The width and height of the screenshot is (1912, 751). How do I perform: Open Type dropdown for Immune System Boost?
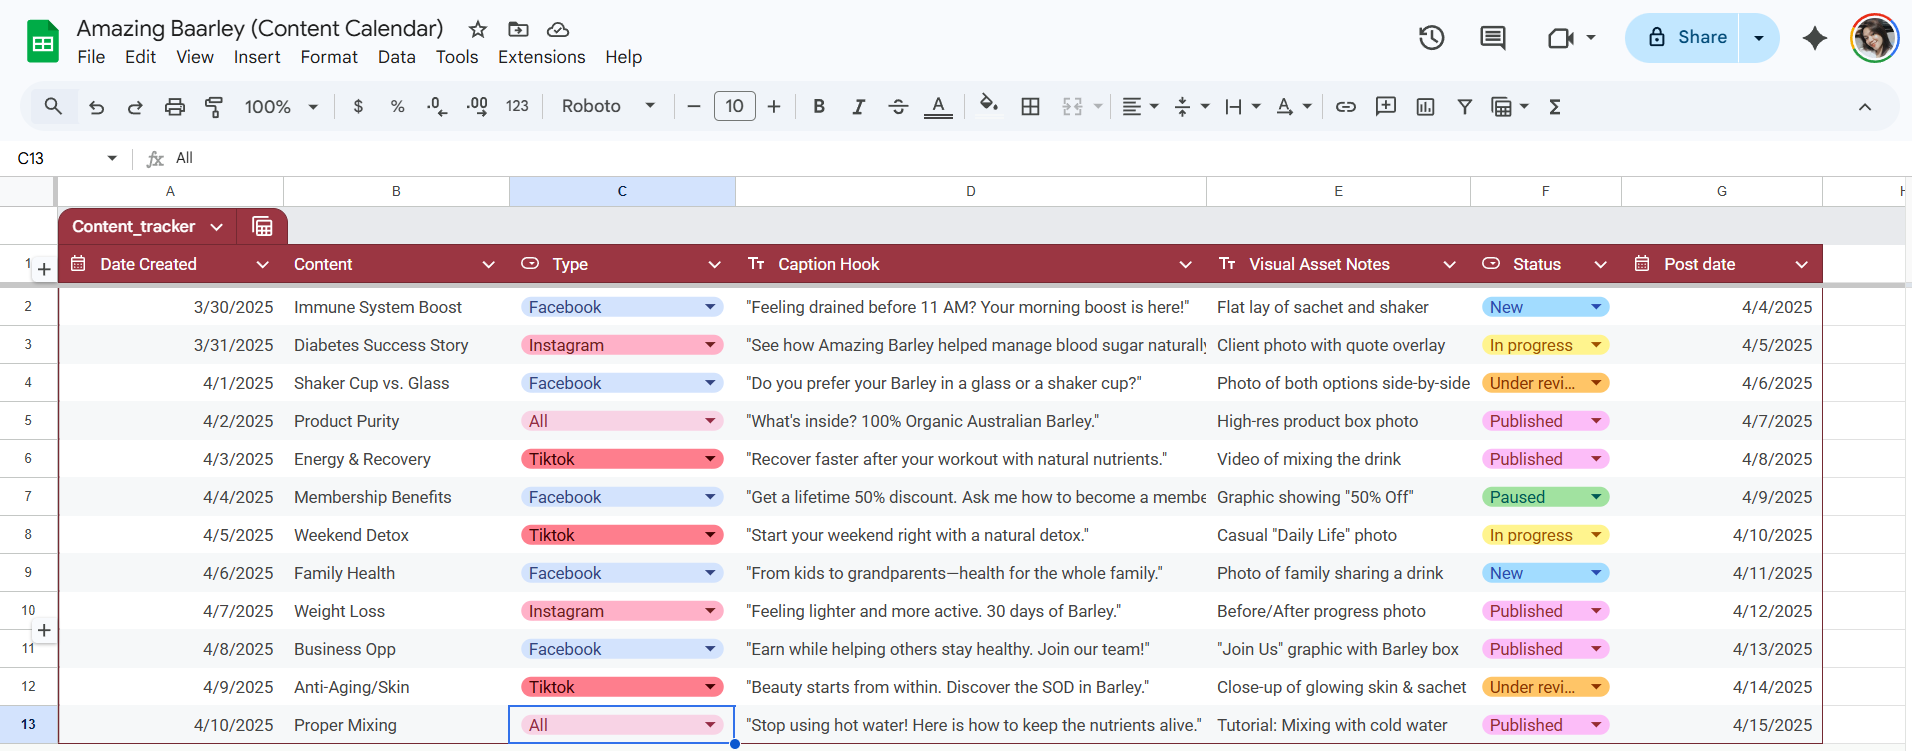pyautogui.click(x=710, y=307)
